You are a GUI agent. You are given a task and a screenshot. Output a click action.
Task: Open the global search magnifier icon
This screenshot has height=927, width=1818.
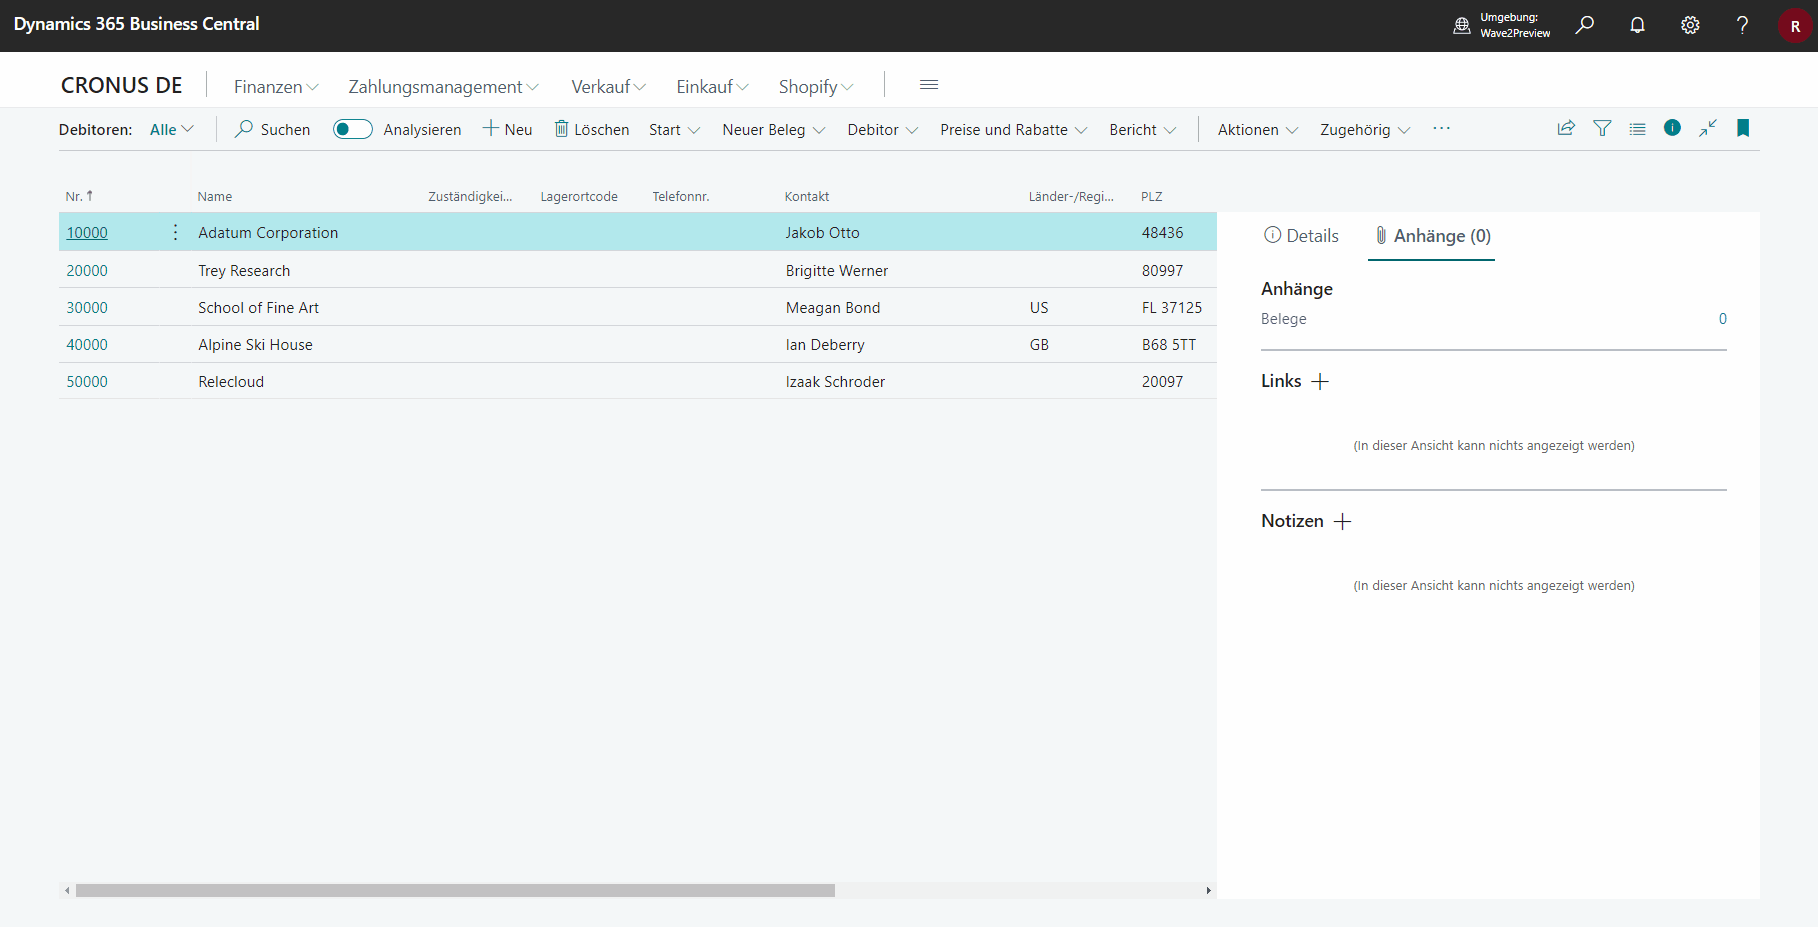click(1585, 25)
